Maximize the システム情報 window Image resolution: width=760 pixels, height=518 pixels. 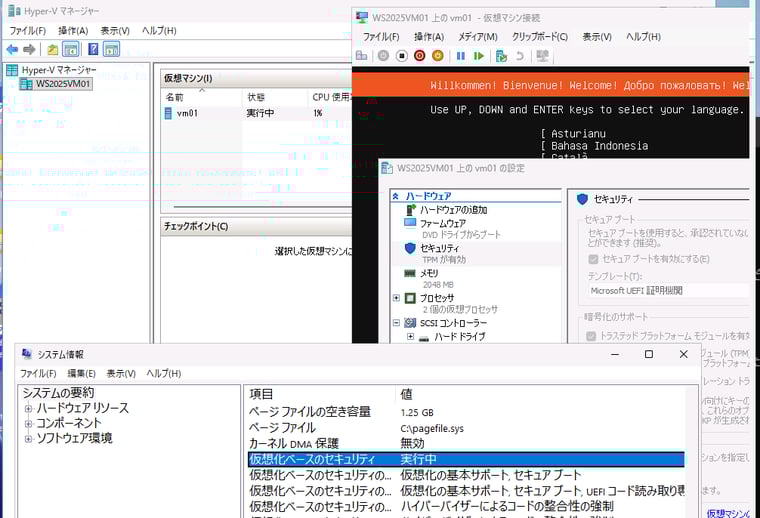[x=649, y=354]
